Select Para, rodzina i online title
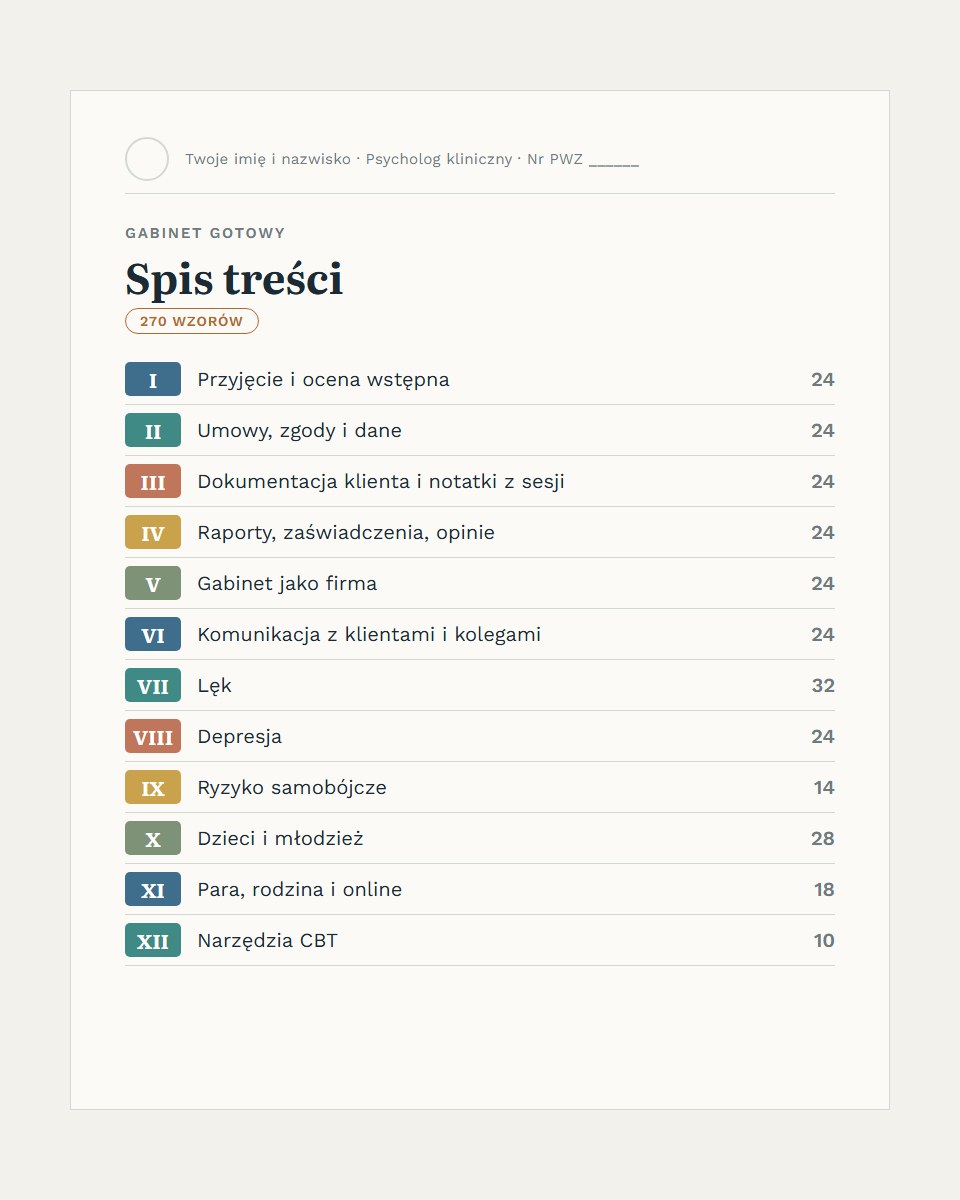This screenshot has height=1200, width=960. click(299, 890)
